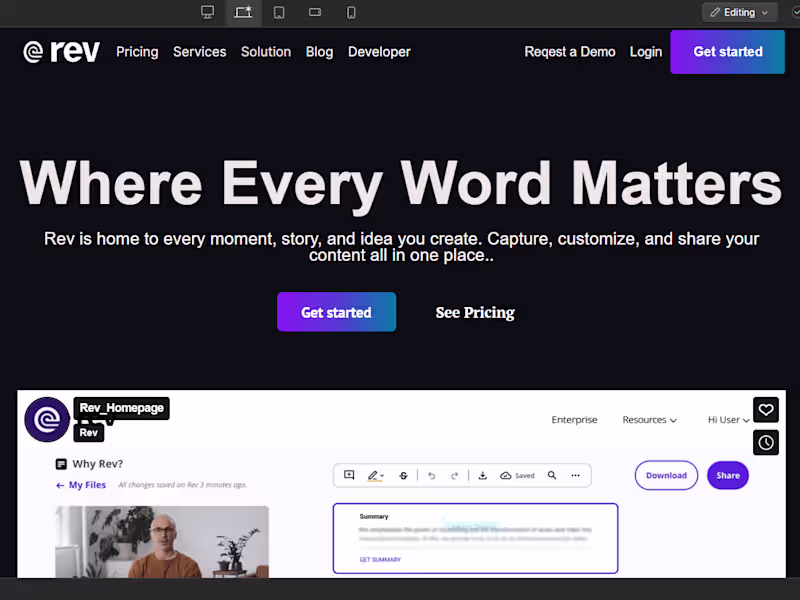Switch to tablet portrait viewport
800x600 pixels.
point(279,12)
